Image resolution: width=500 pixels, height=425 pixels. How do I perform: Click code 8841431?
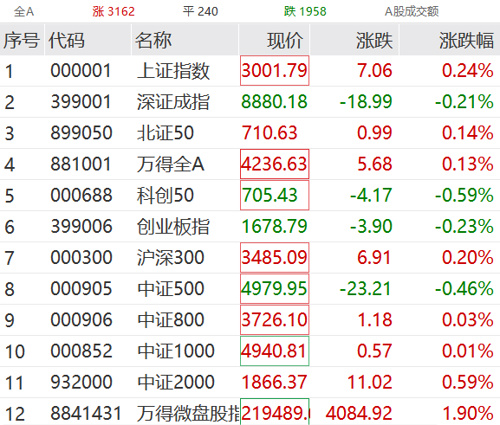(86, 413)
